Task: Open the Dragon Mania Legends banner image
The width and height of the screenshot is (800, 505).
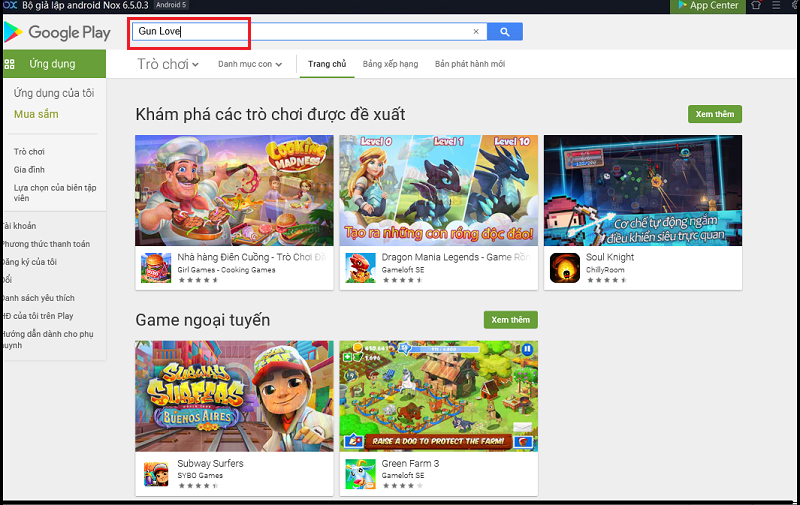Action: tap(439, 190)
